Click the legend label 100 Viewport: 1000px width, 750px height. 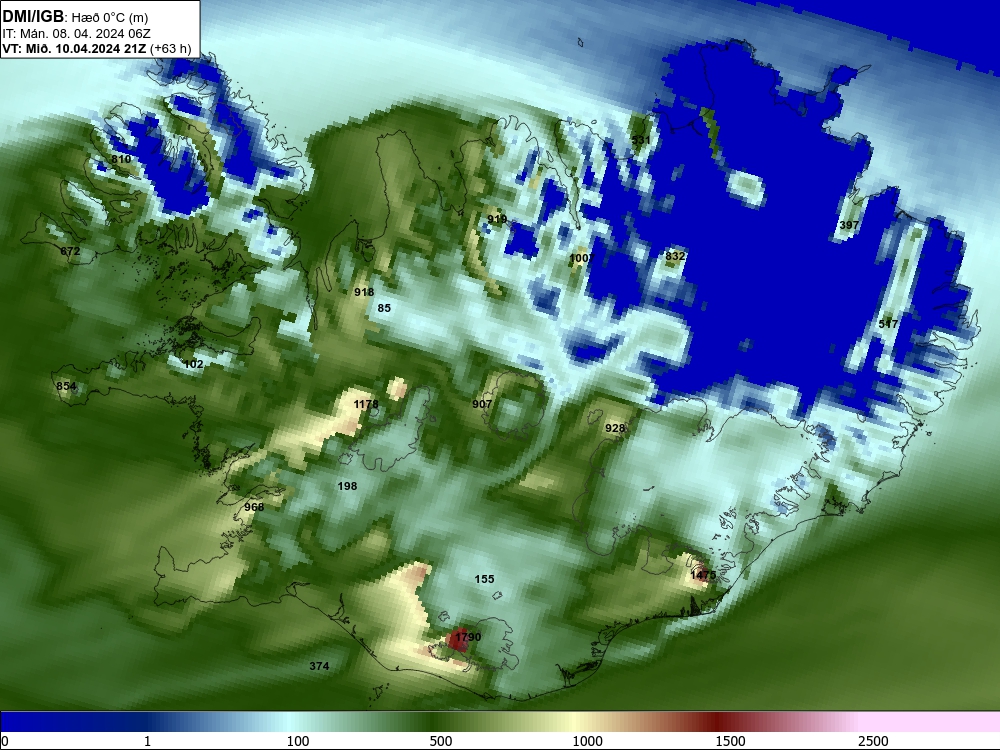pos(298,741)
